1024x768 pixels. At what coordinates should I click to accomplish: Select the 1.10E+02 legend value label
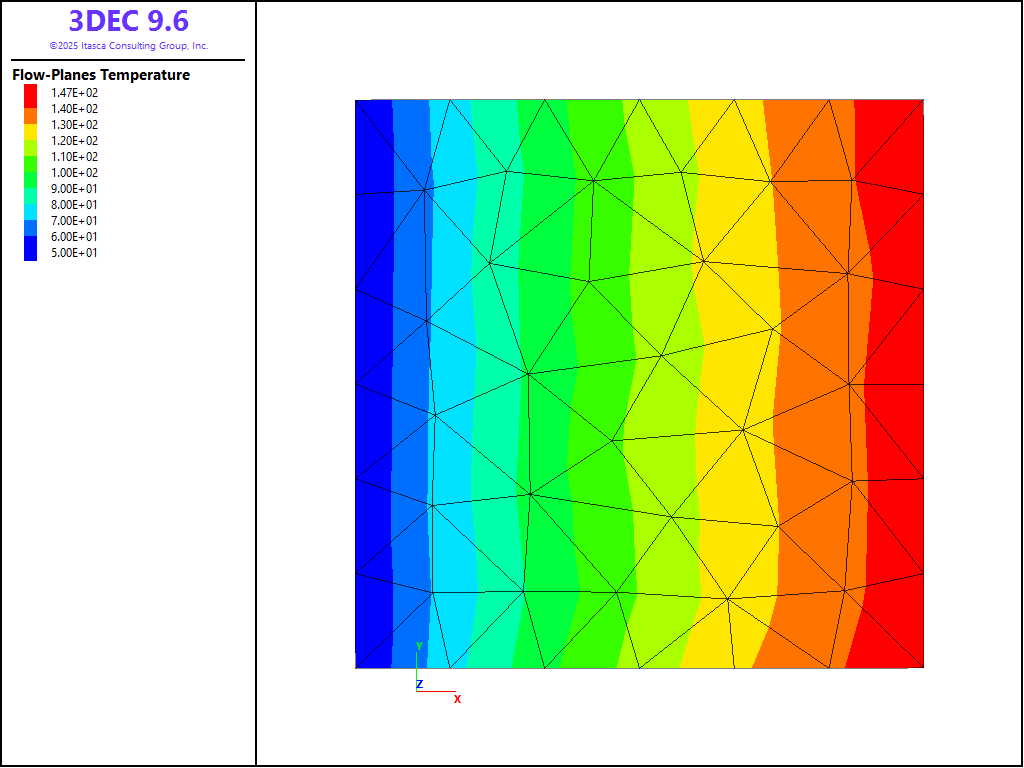[75, 157]
